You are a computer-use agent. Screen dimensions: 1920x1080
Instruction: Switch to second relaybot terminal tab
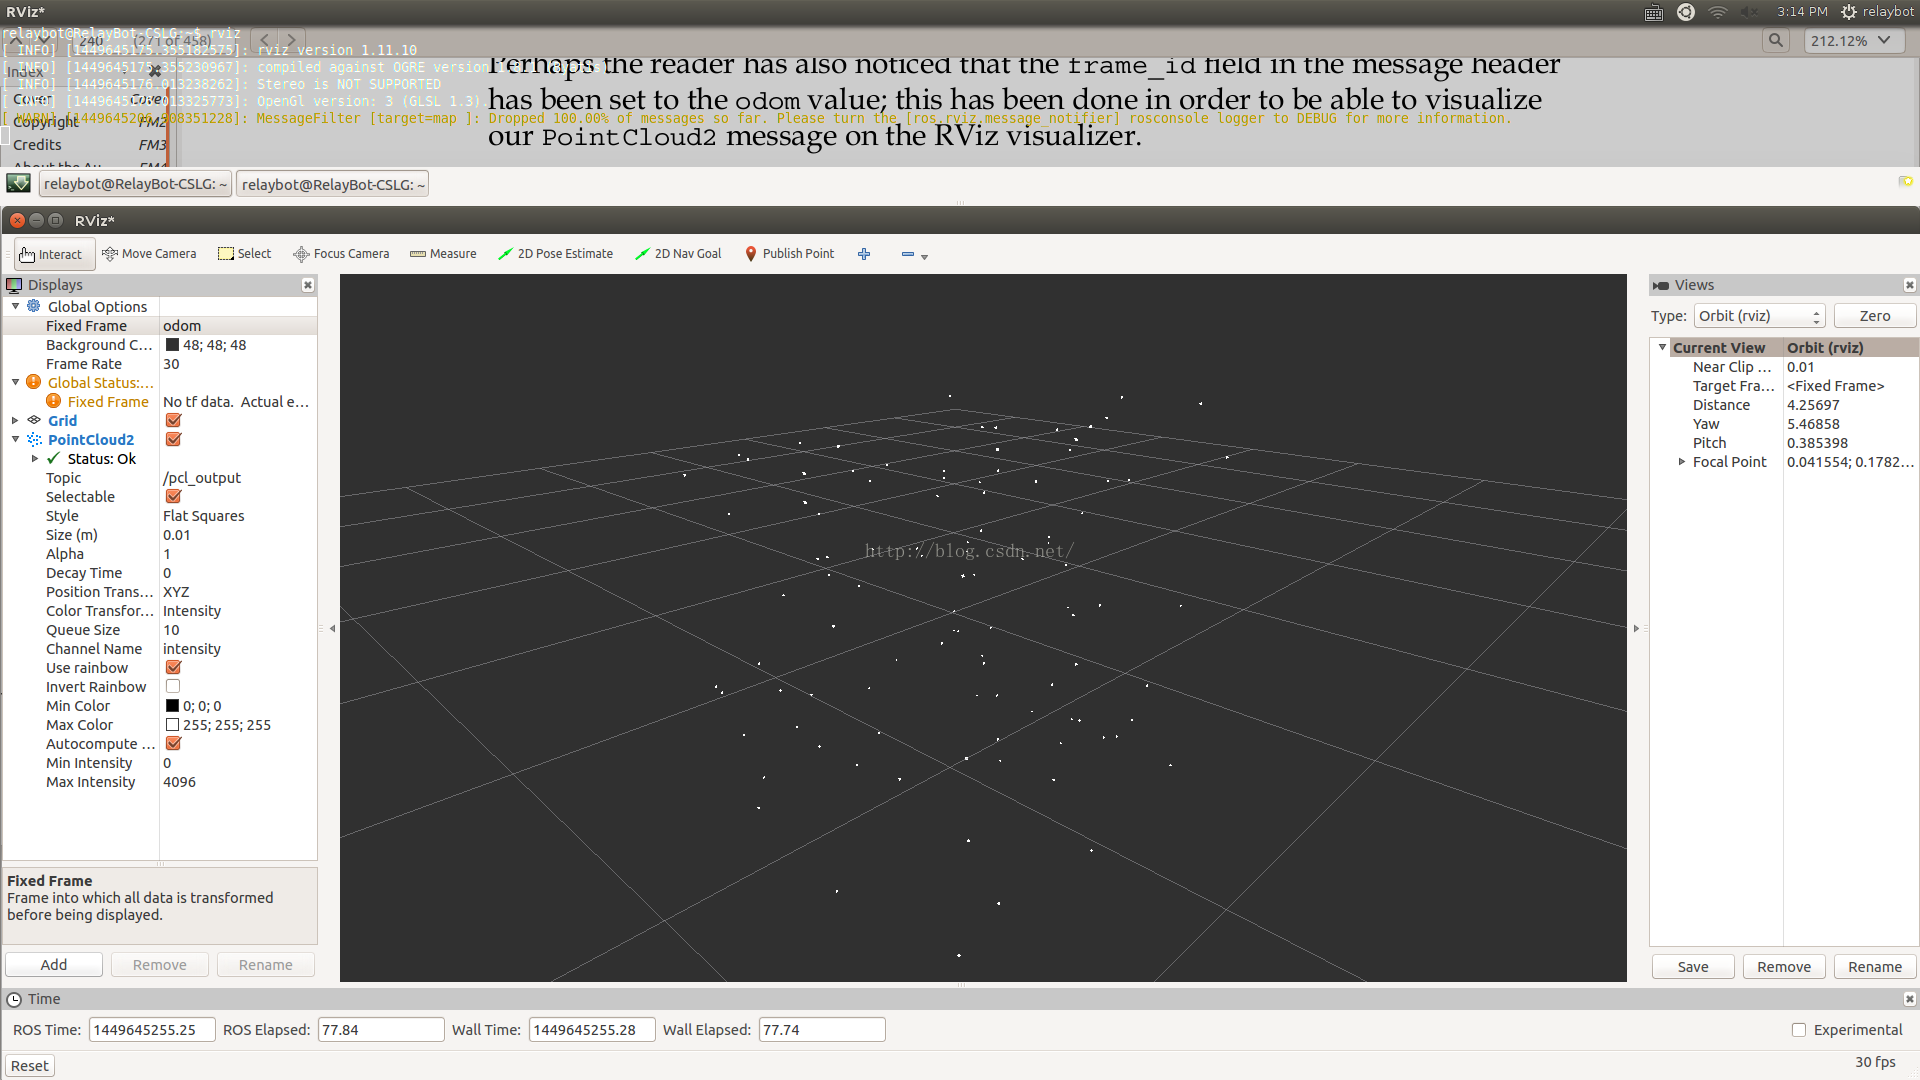point(333,184)
